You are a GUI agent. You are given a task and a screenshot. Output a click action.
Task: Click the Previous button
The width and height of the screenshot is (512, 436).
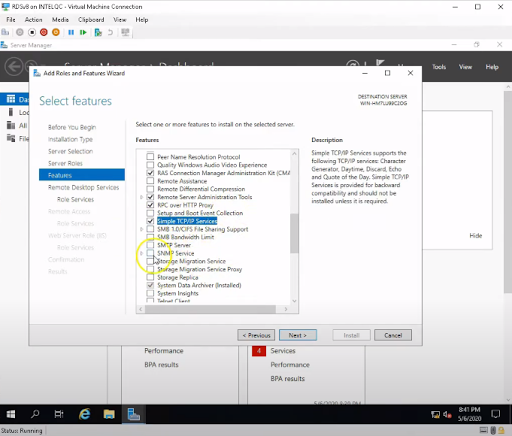pyautogui.click(x=256, y=335)
